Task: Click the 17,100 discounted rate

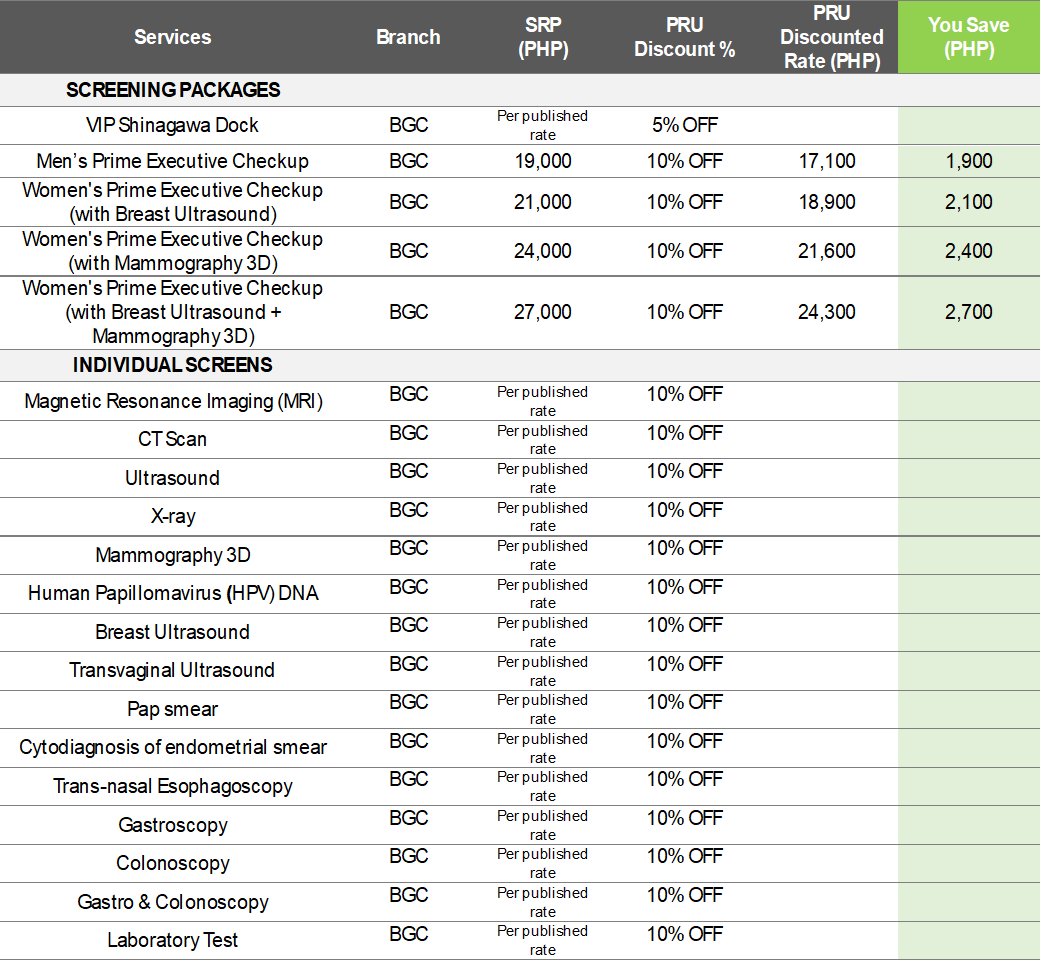Action: click(827, 161)
